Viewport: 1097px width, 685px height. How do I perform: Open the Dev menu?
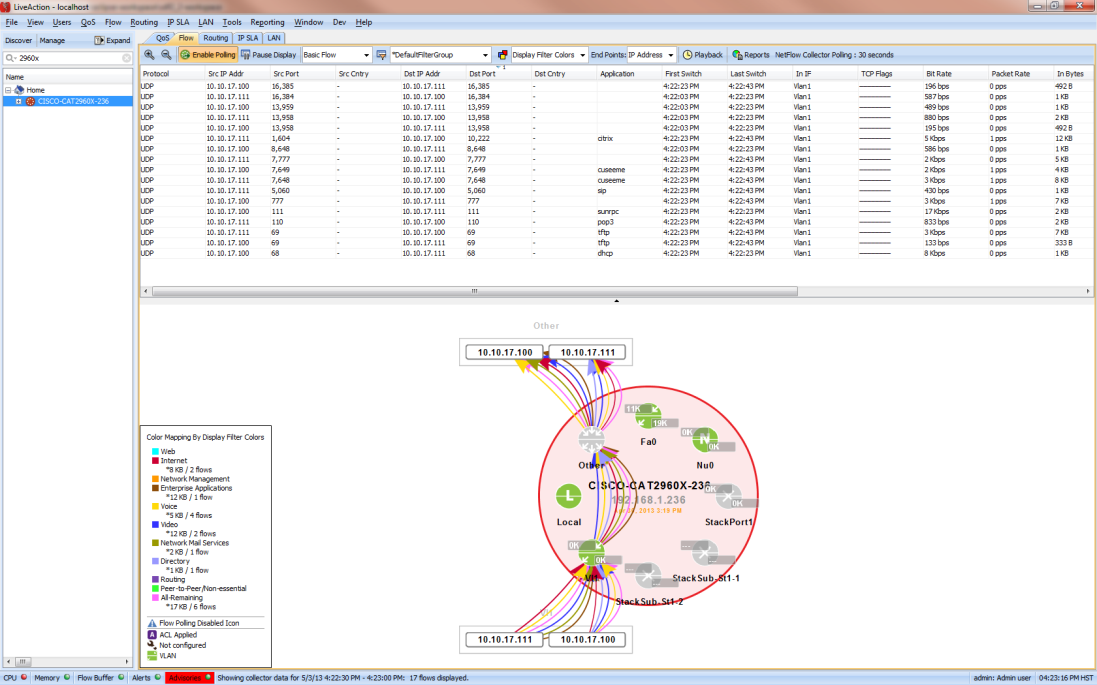click(339, 22)
